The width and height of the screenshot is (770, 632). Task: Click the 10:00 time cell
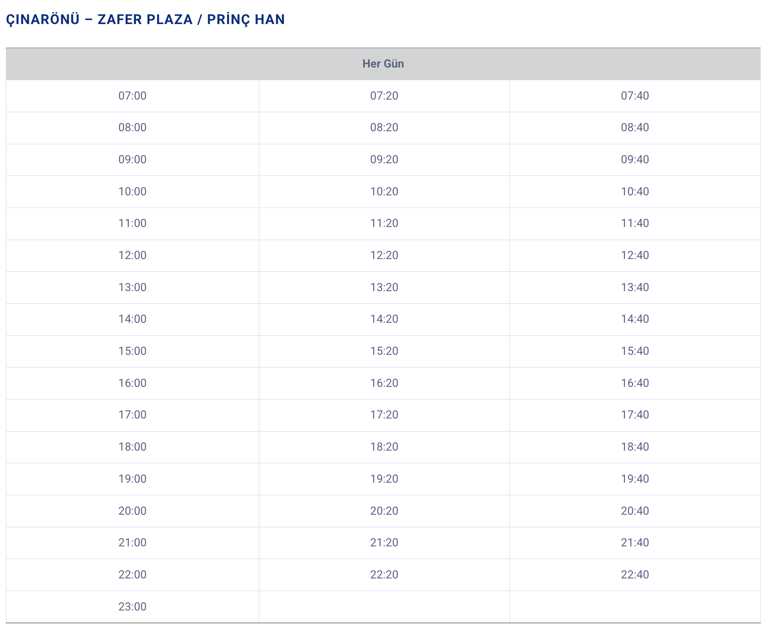(132, 192)
